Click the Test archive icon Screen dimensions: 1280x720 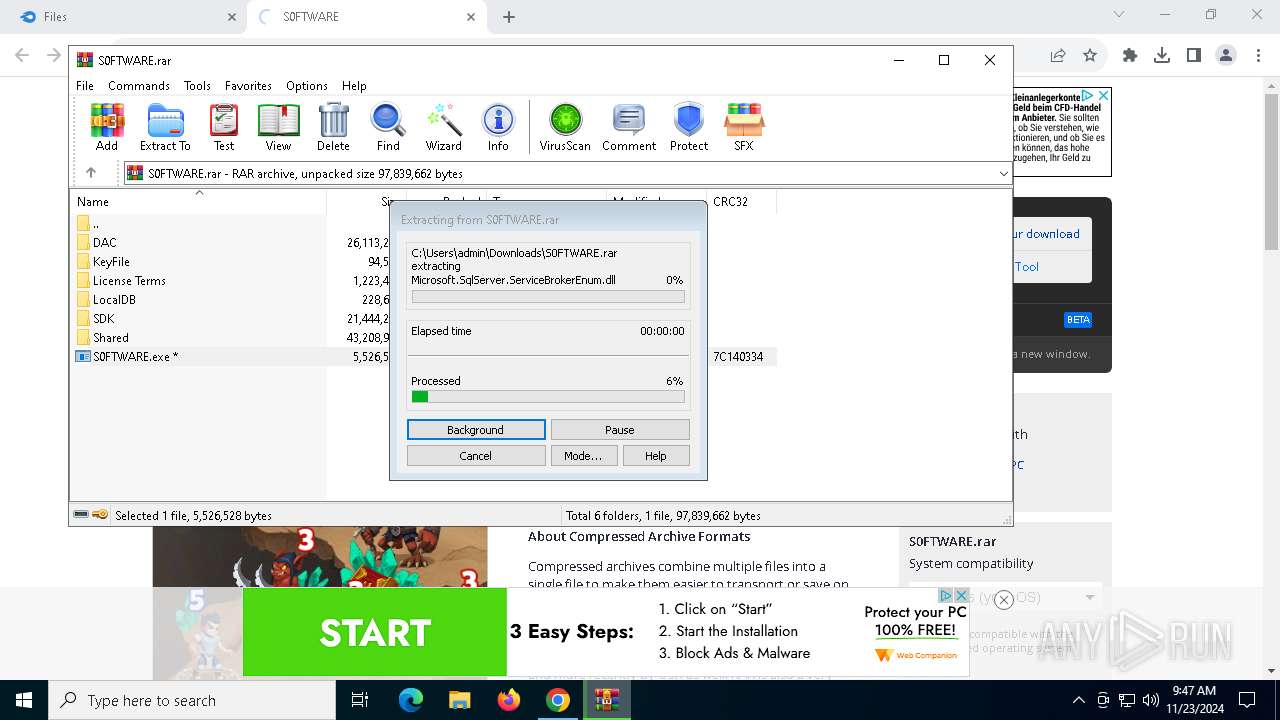[x=224, y=127]
